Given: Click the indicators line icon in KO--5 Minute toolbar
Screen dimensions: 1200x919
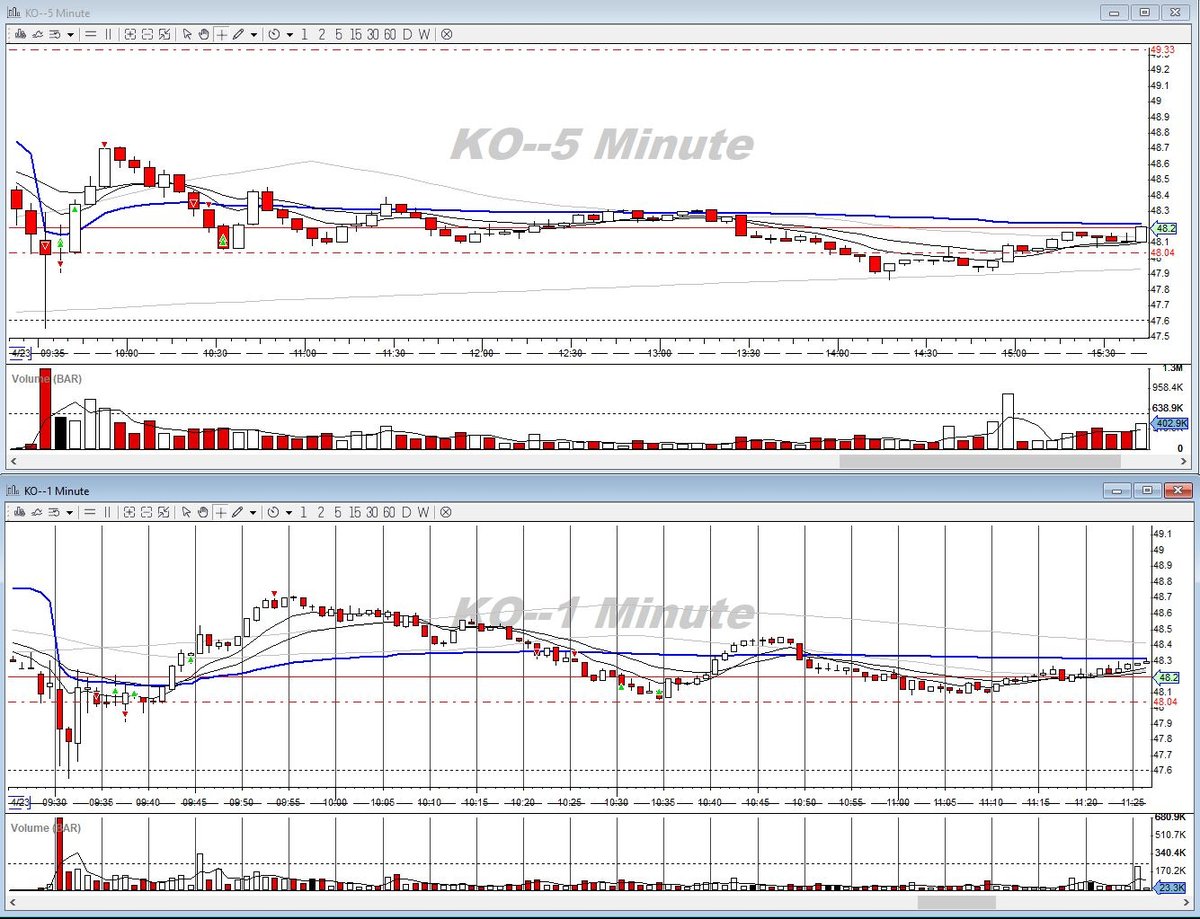Looking at the screenshot, I should [x=37, y=34].
